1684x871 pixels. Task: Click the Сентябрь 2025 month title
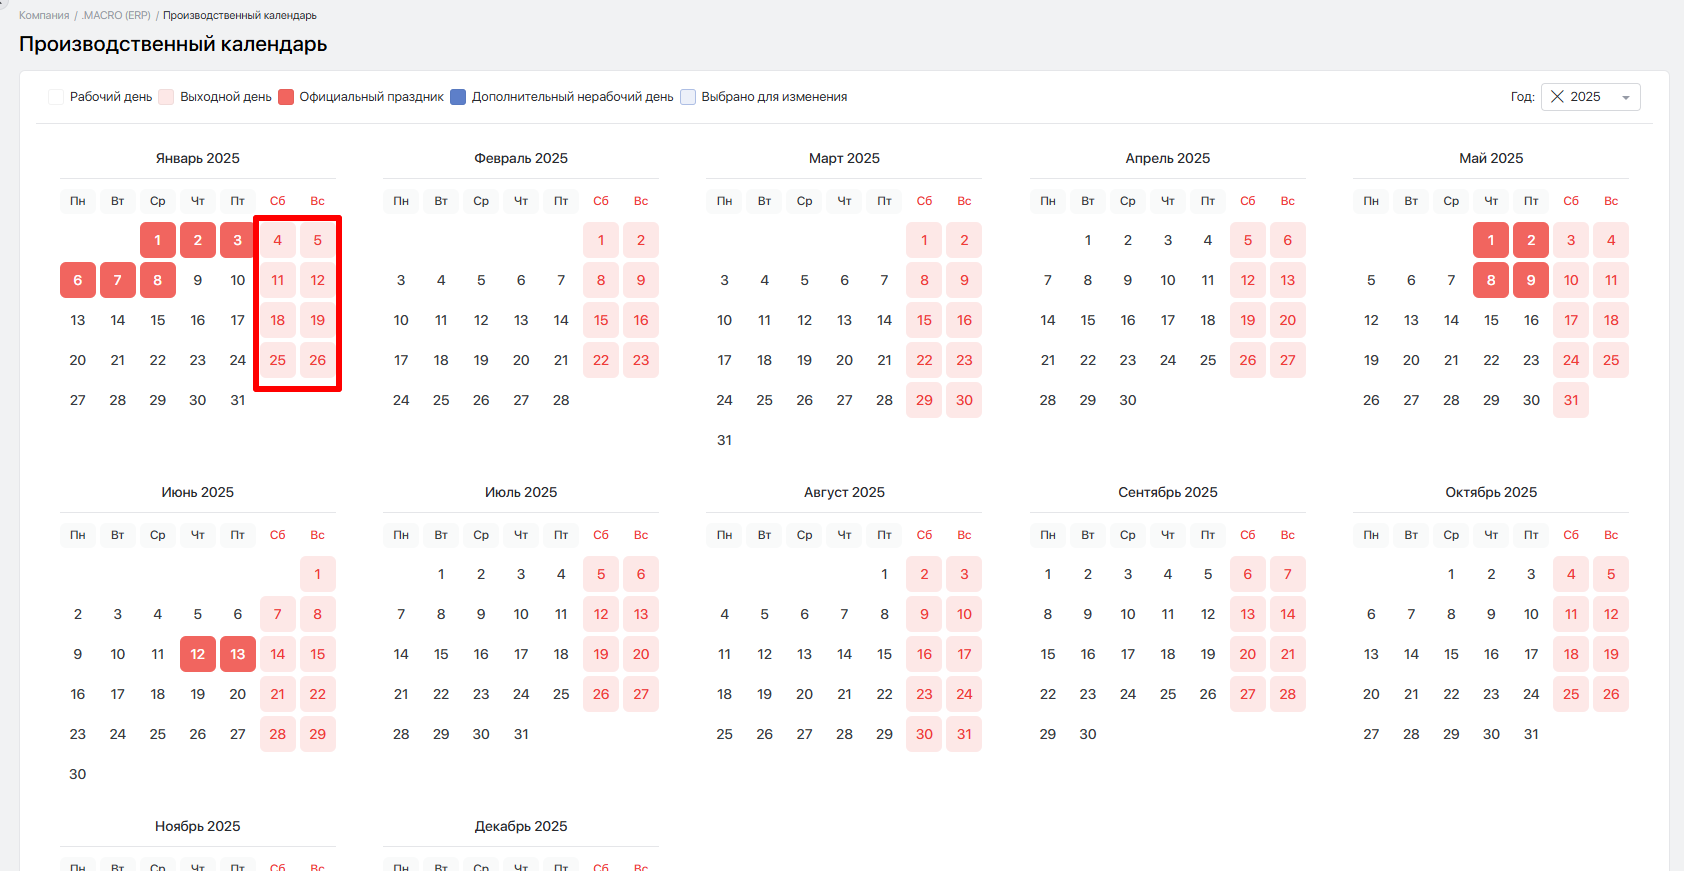[x=1167, y=492]
